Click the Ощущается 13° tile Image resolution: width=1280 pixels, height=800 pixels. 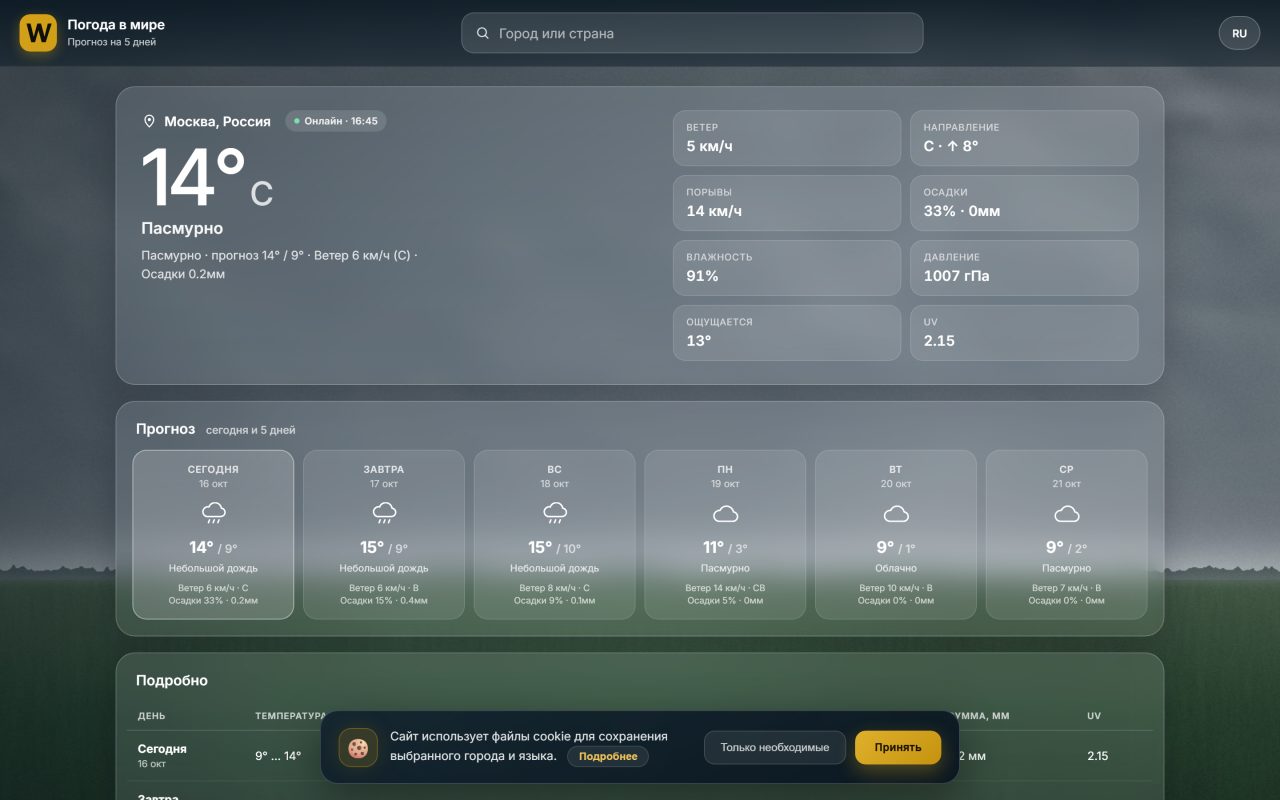coord(787,333)
